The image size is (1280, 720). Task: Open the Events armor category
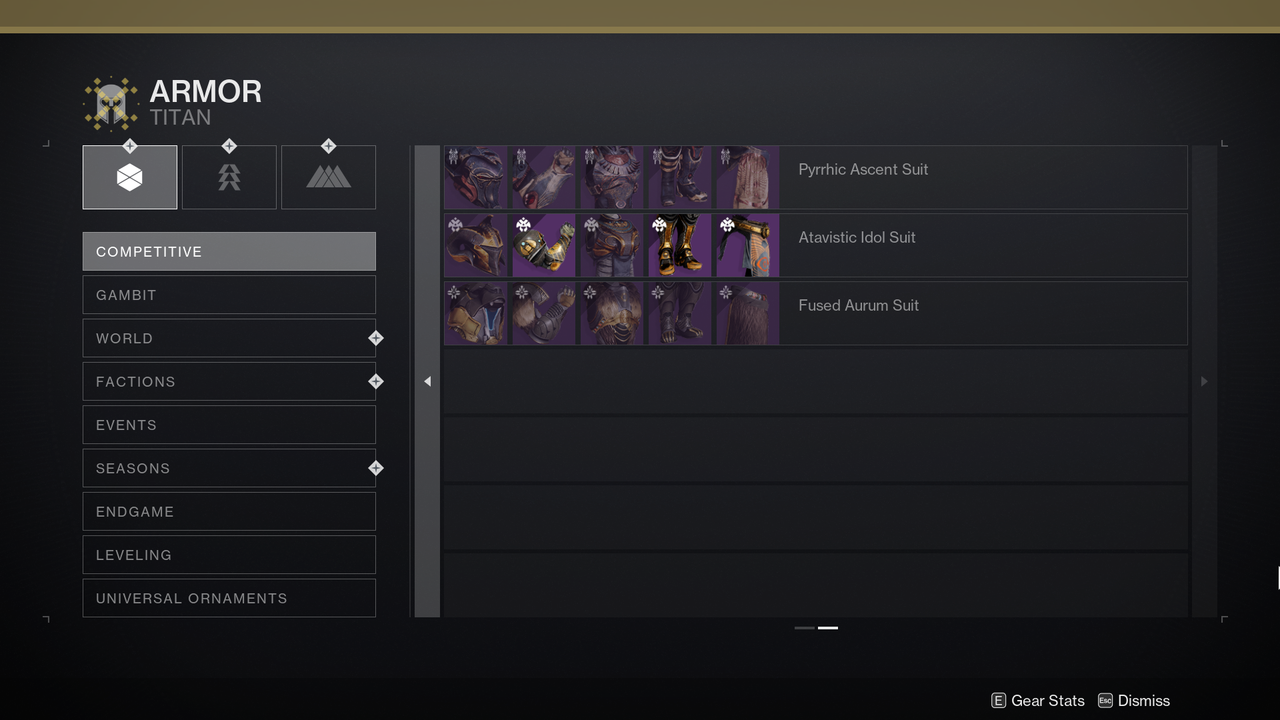point(229,425)
